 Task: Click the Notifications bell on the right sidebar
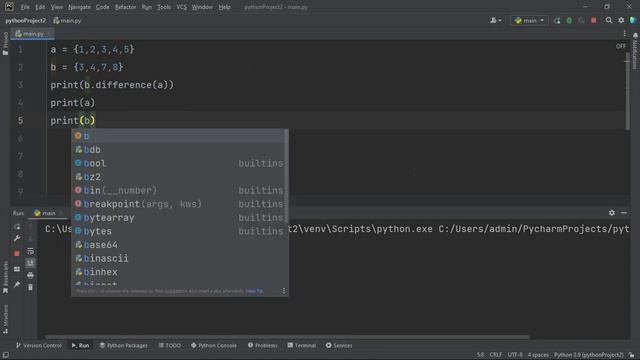[635, 36]
